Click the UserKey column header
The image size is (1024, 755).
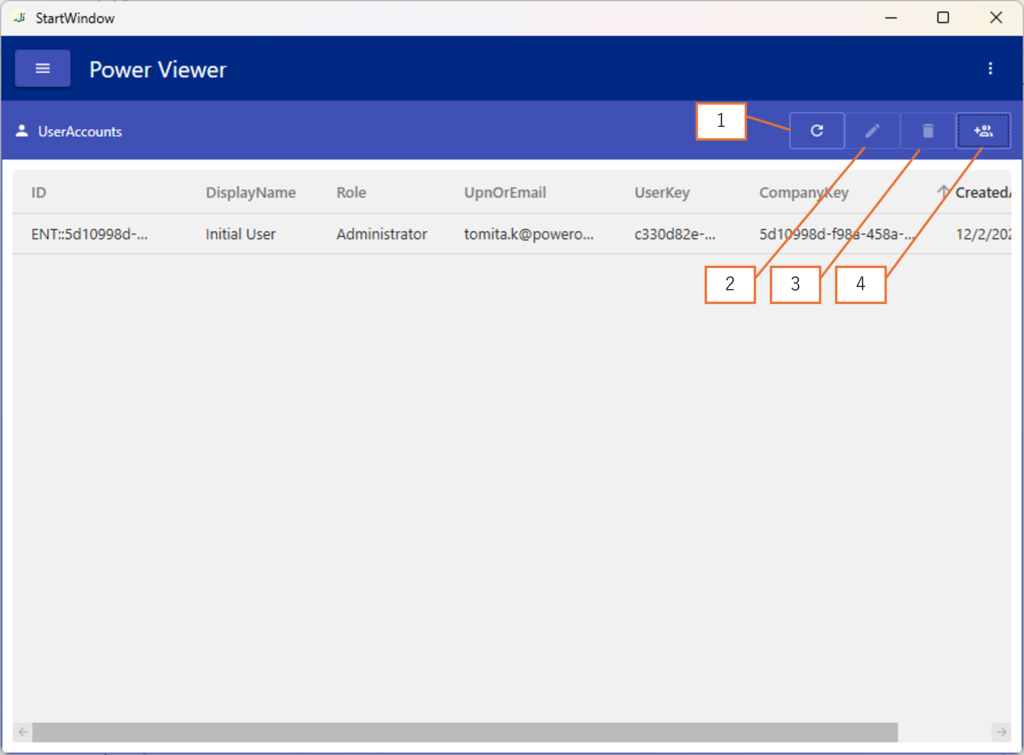coord(662,193)
